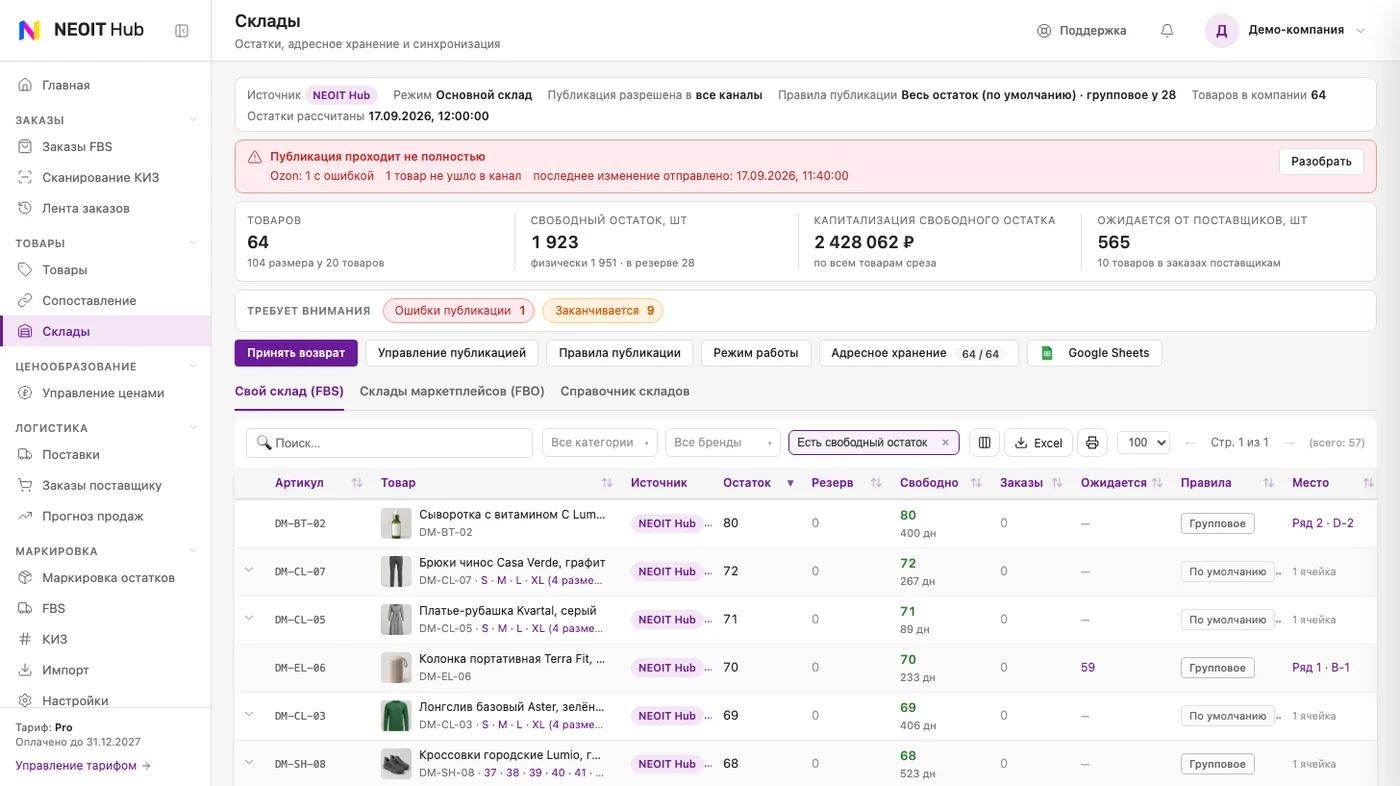The image size is (1400, 786).
Task: Open Управление публикацией
Action: pyautogui.click(x=452, y=353)
